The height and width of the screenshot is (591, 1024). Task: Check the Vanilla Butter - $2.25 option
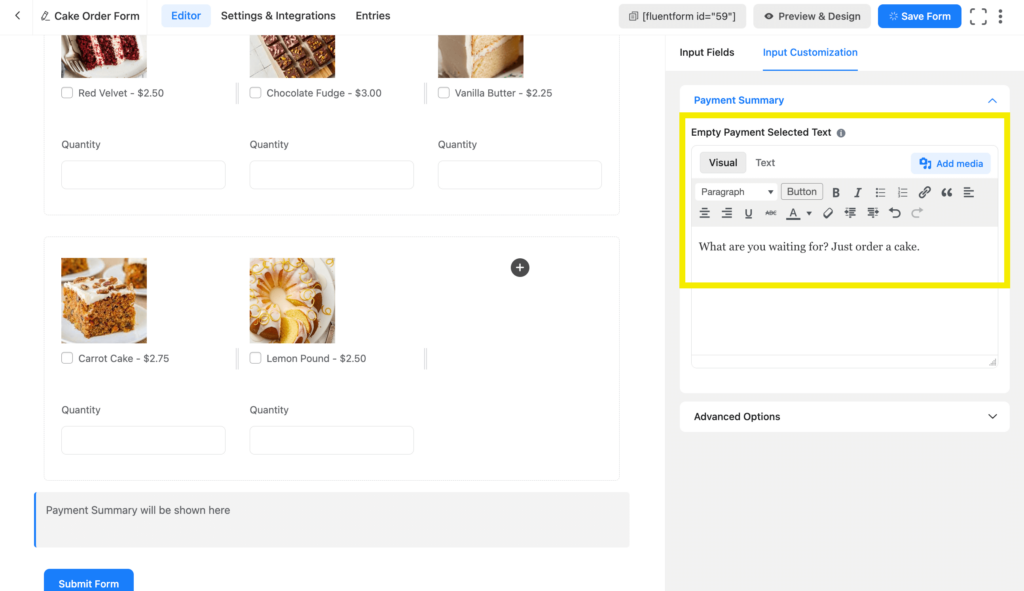(x=443, y=93)
